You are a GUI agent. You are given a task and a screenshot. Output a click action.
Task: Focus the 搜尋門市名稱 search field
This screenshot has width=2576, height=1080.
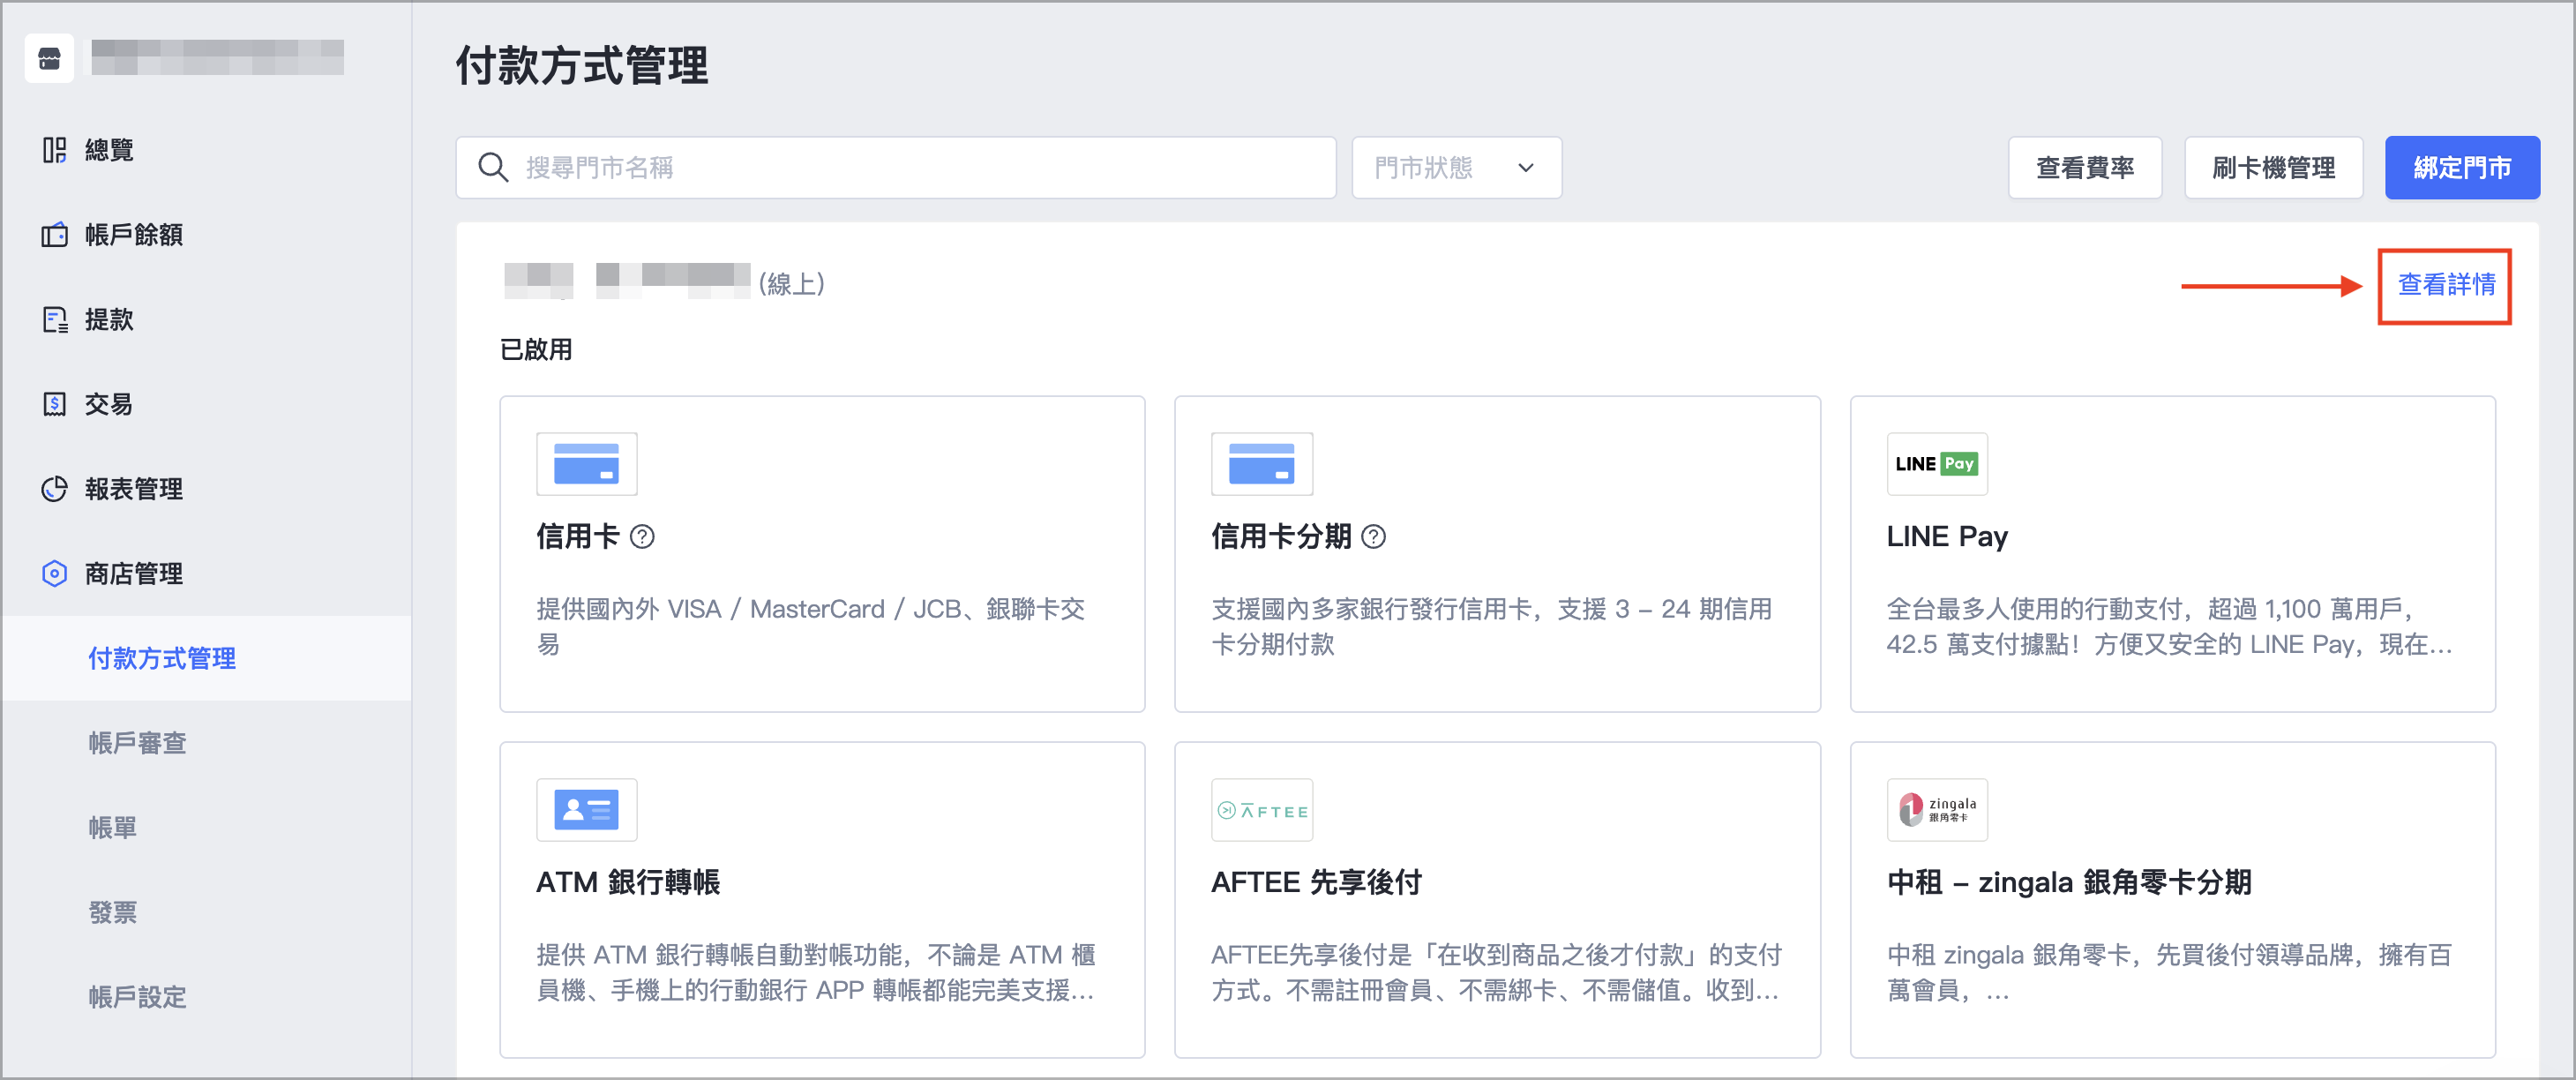coord(896,168)
